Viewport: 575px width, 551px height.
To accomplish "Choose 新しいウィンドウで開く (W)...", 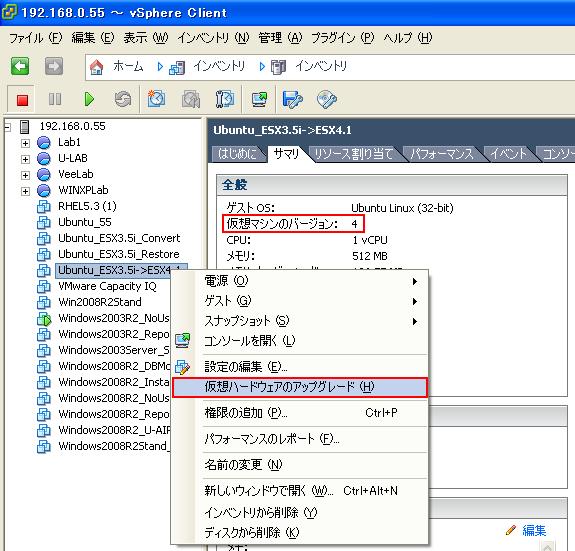I will pos(300,491).
